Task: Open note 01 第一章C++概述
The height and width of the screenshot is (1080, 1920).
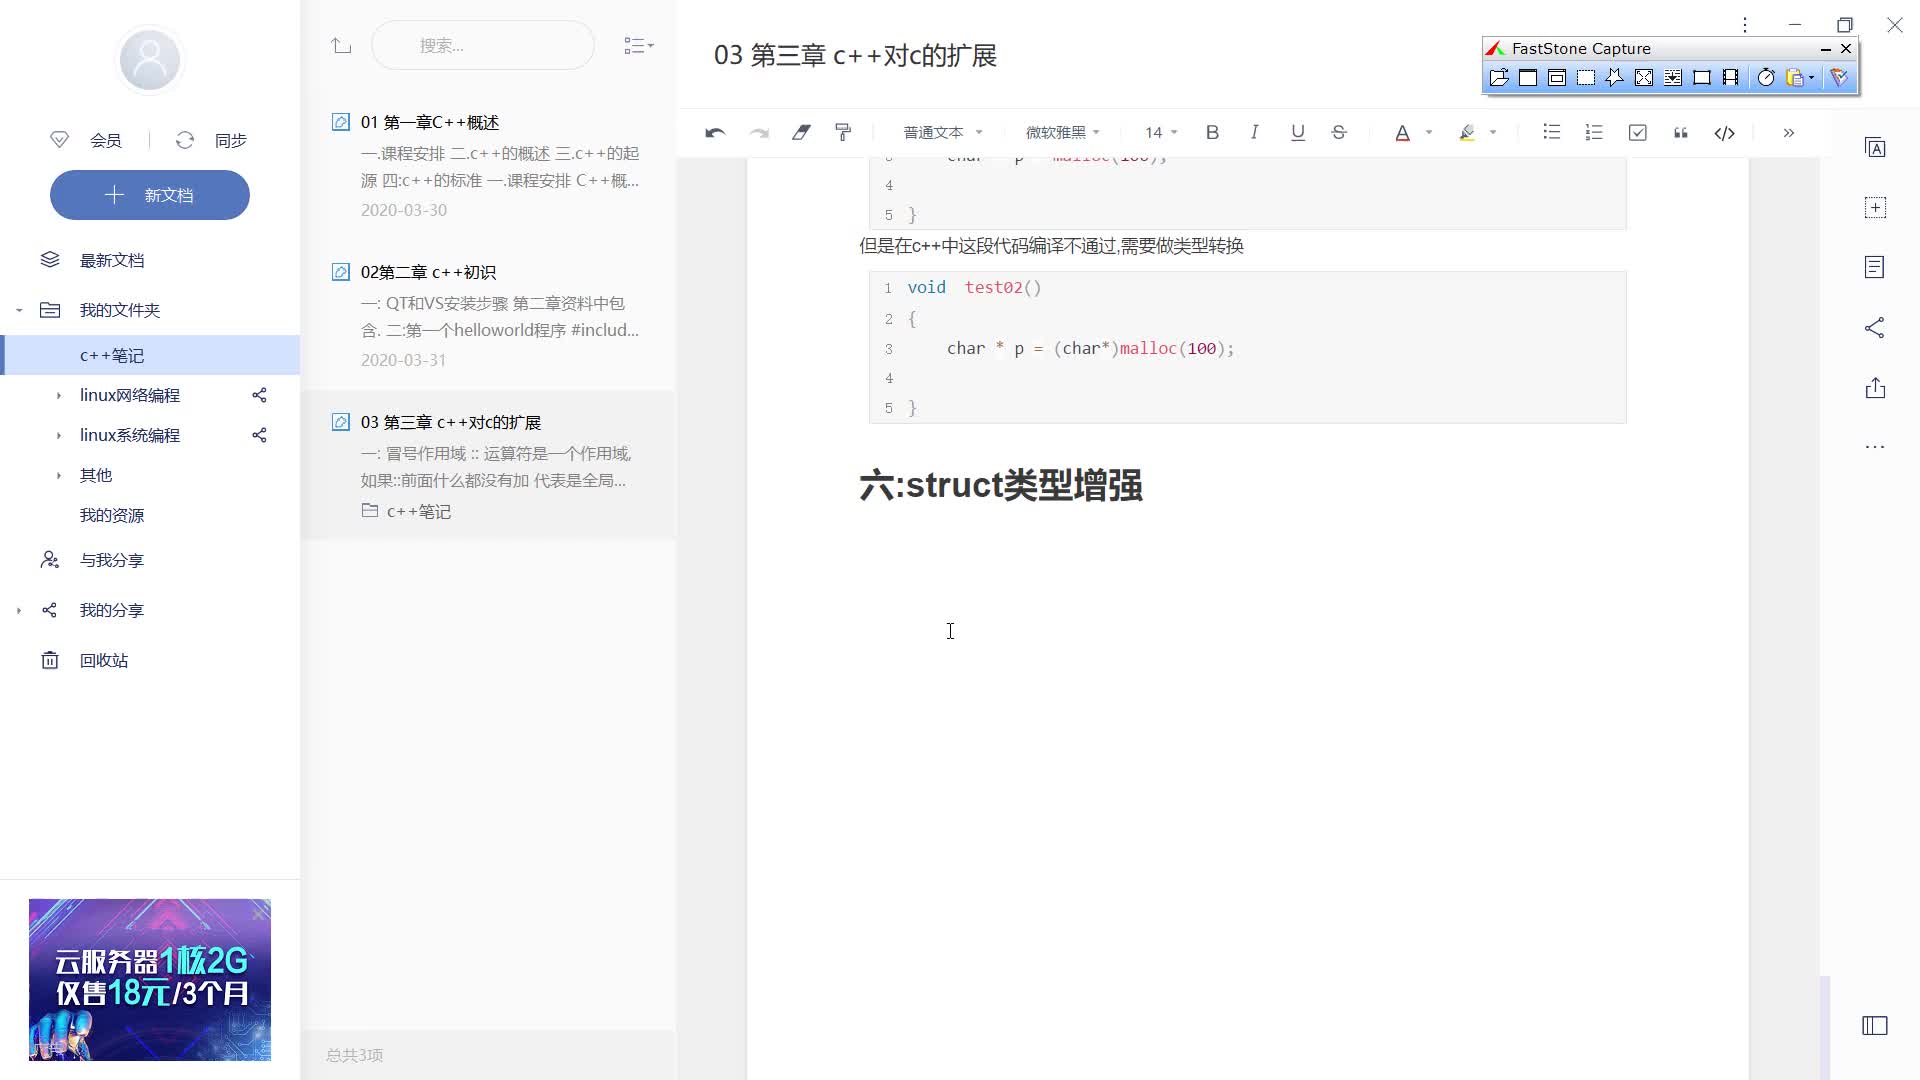Action: [488, 165]
